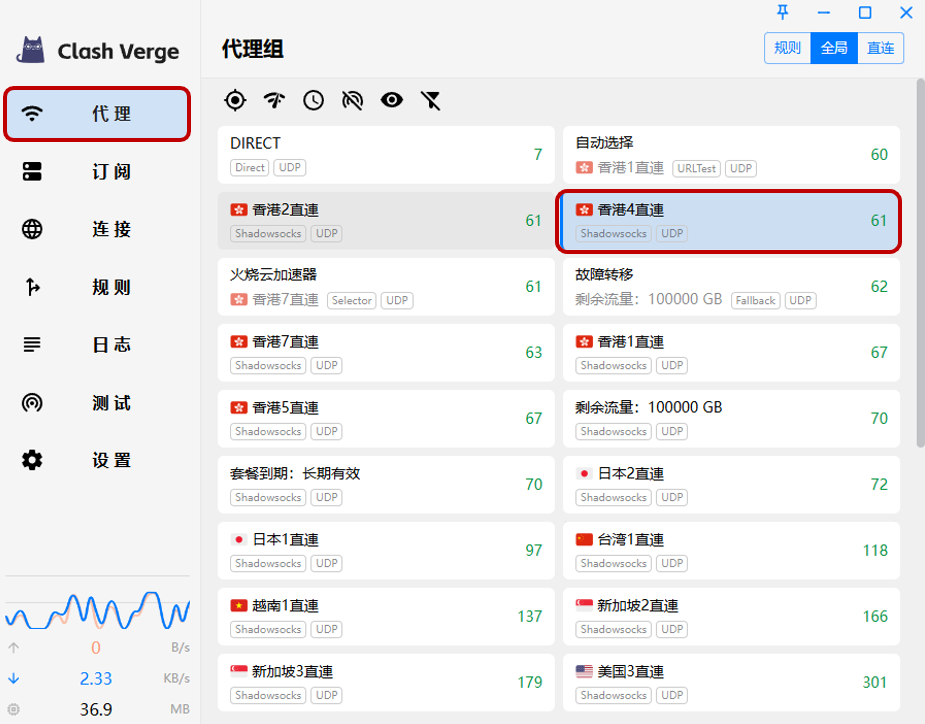Switch to 全局 global mode
The image size is (925, 724).
click(x=834, y=48)
